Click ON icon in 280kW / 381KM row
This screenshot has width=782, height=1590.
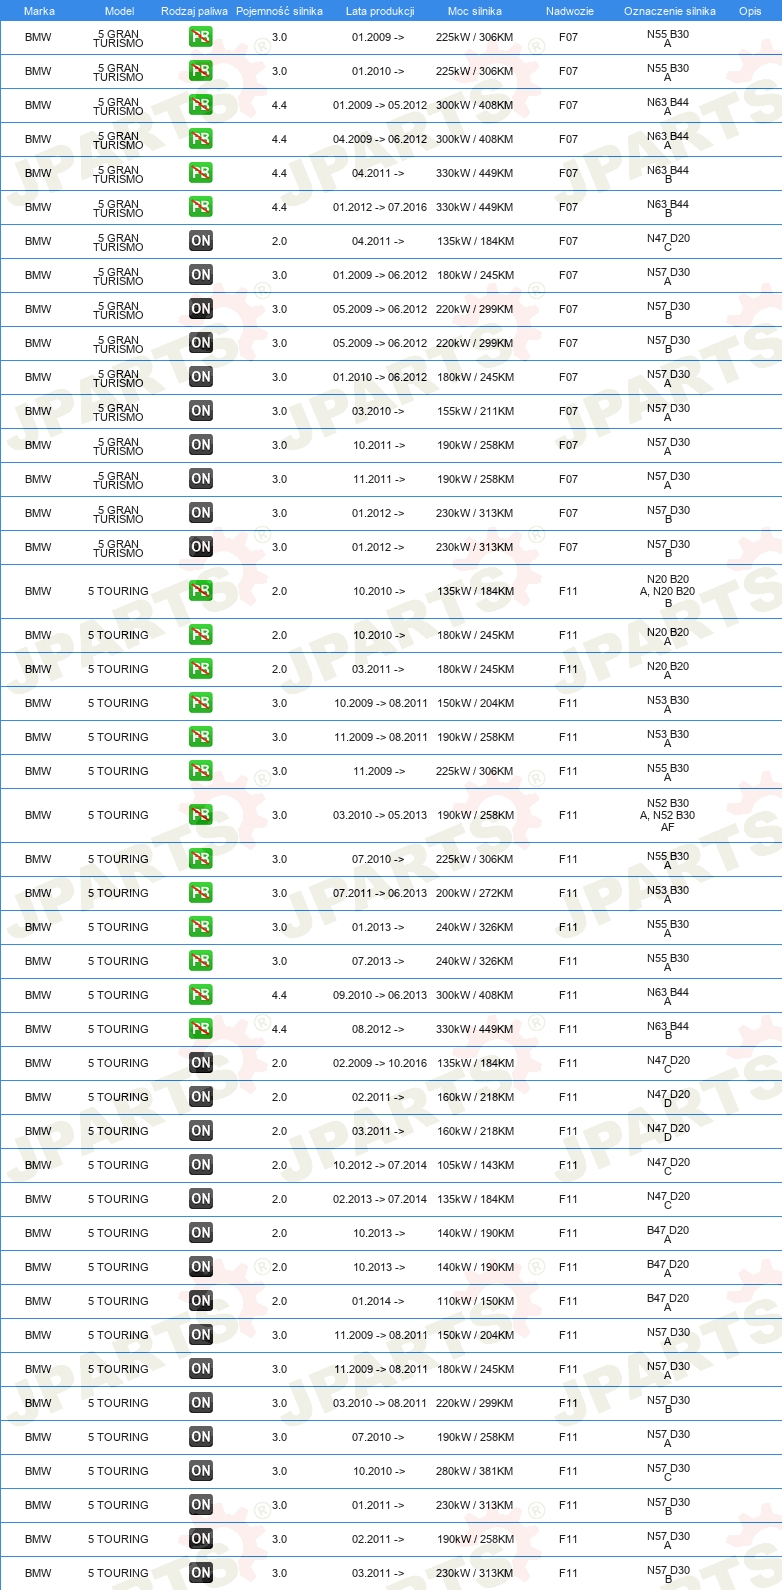(201, 1471)
